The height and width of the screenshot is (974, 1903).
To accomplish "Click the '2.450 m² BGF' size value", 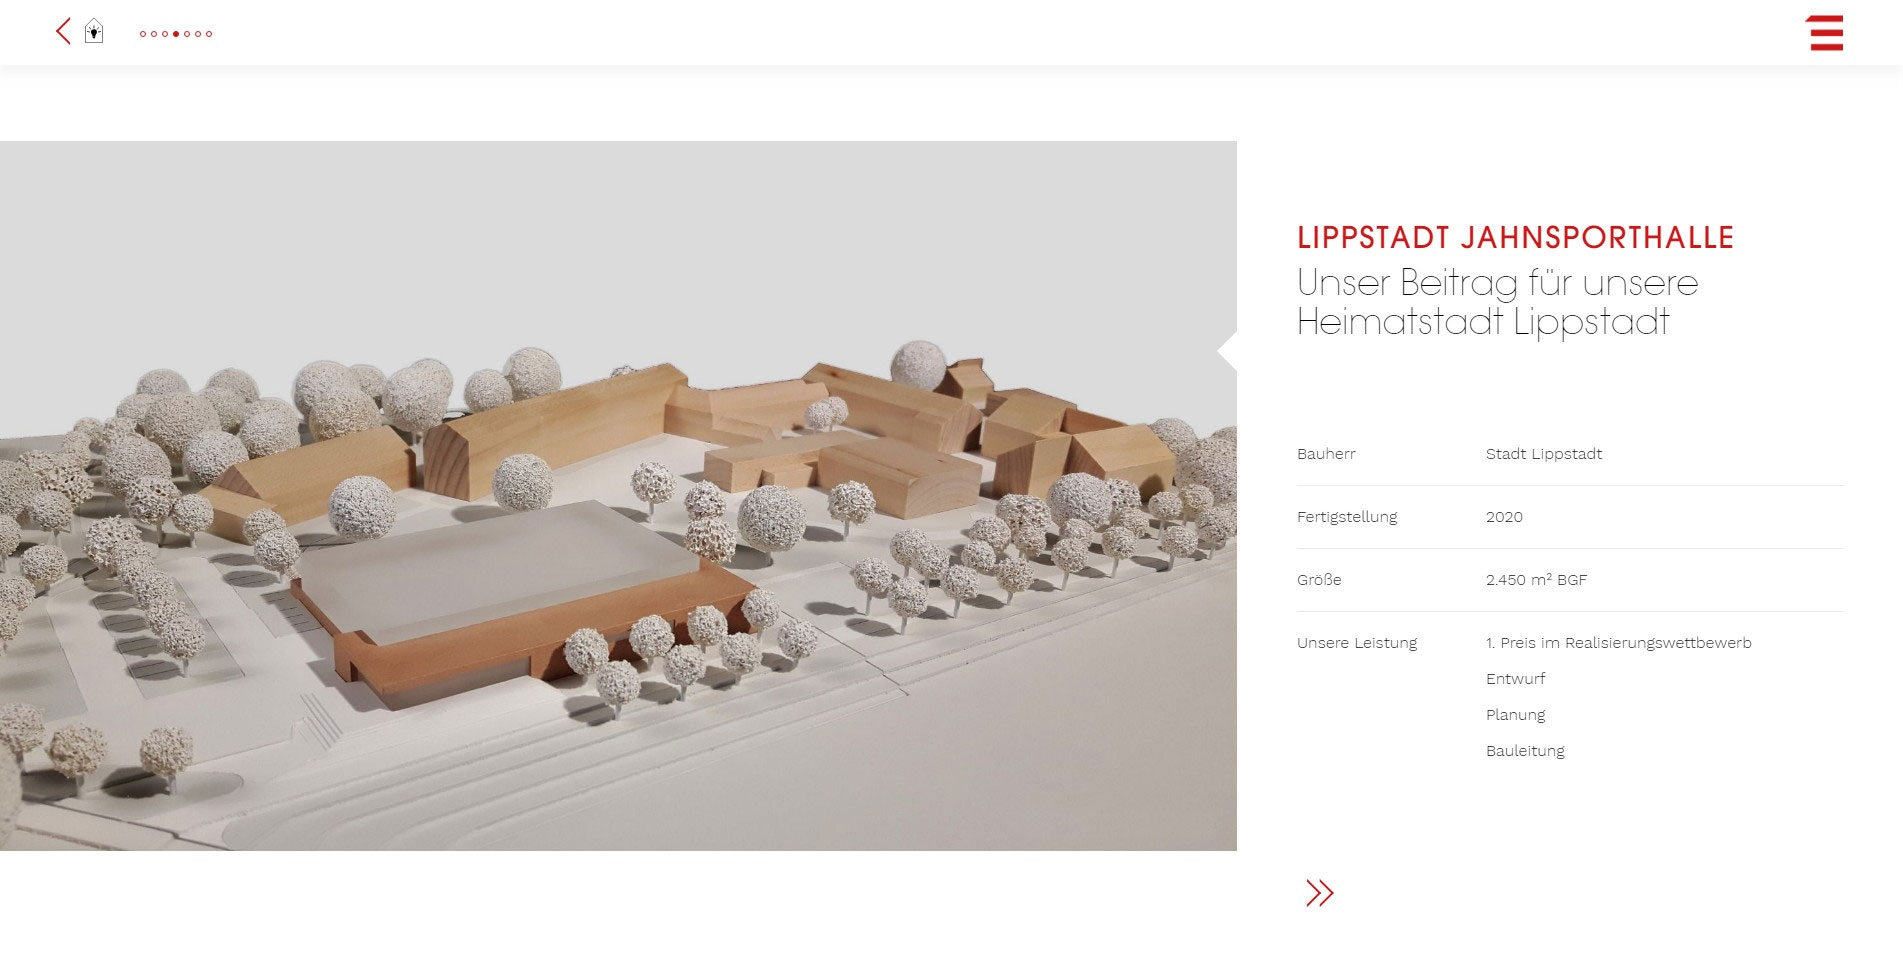I will click(x=1536, y=579).
